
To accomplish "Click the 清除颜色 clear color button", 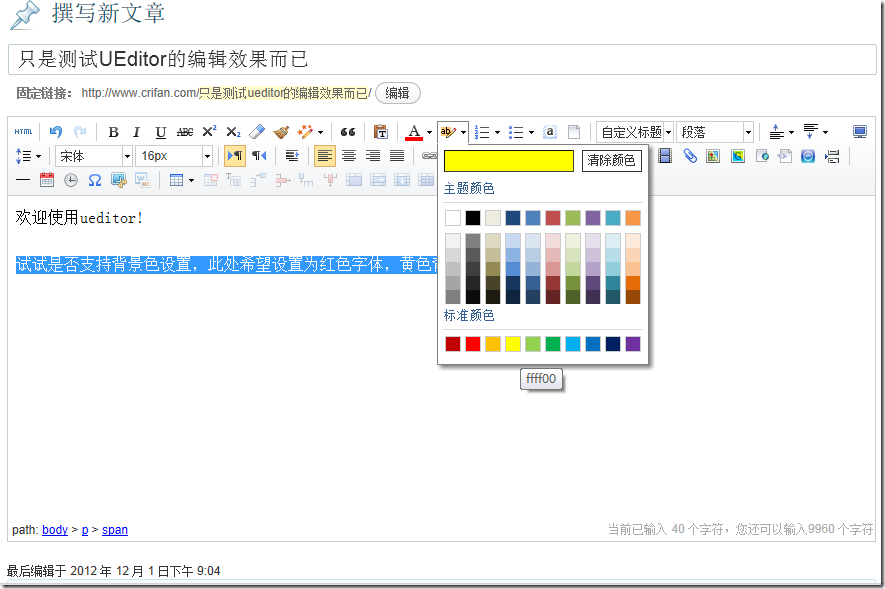I will click(x=611, y=160).
